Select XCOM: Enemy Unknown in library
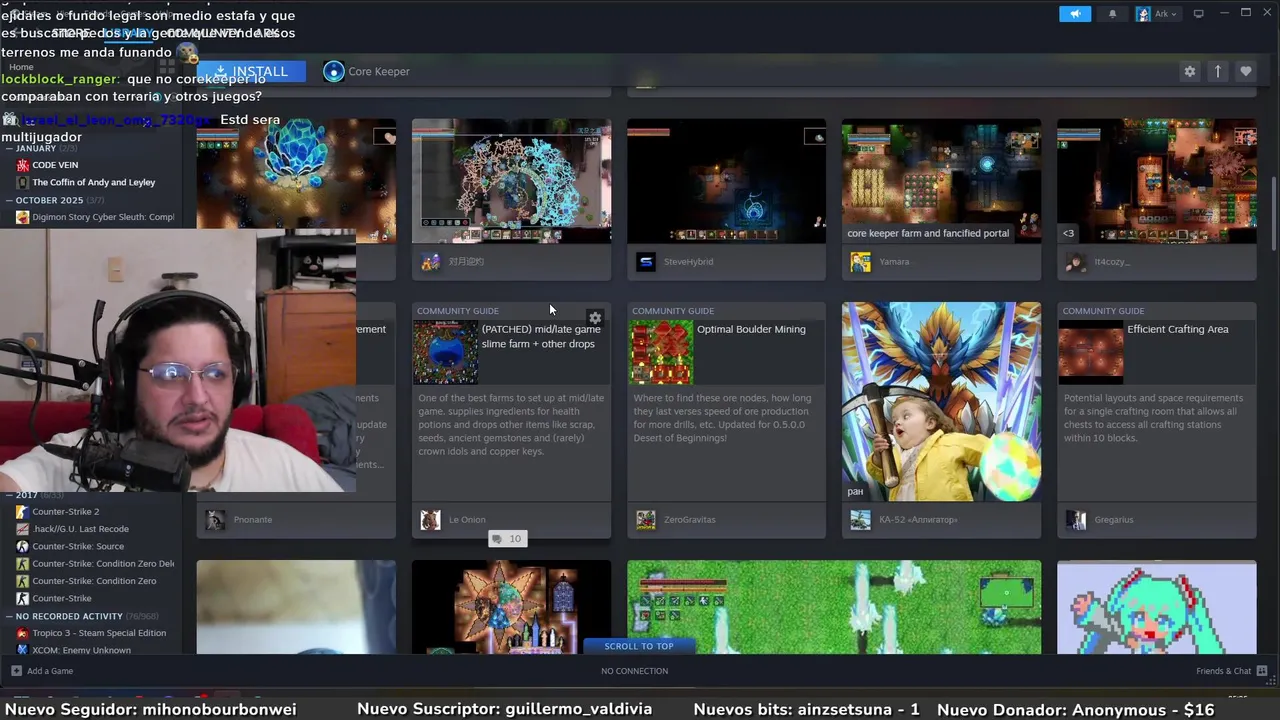 click(x=81, y=650)
